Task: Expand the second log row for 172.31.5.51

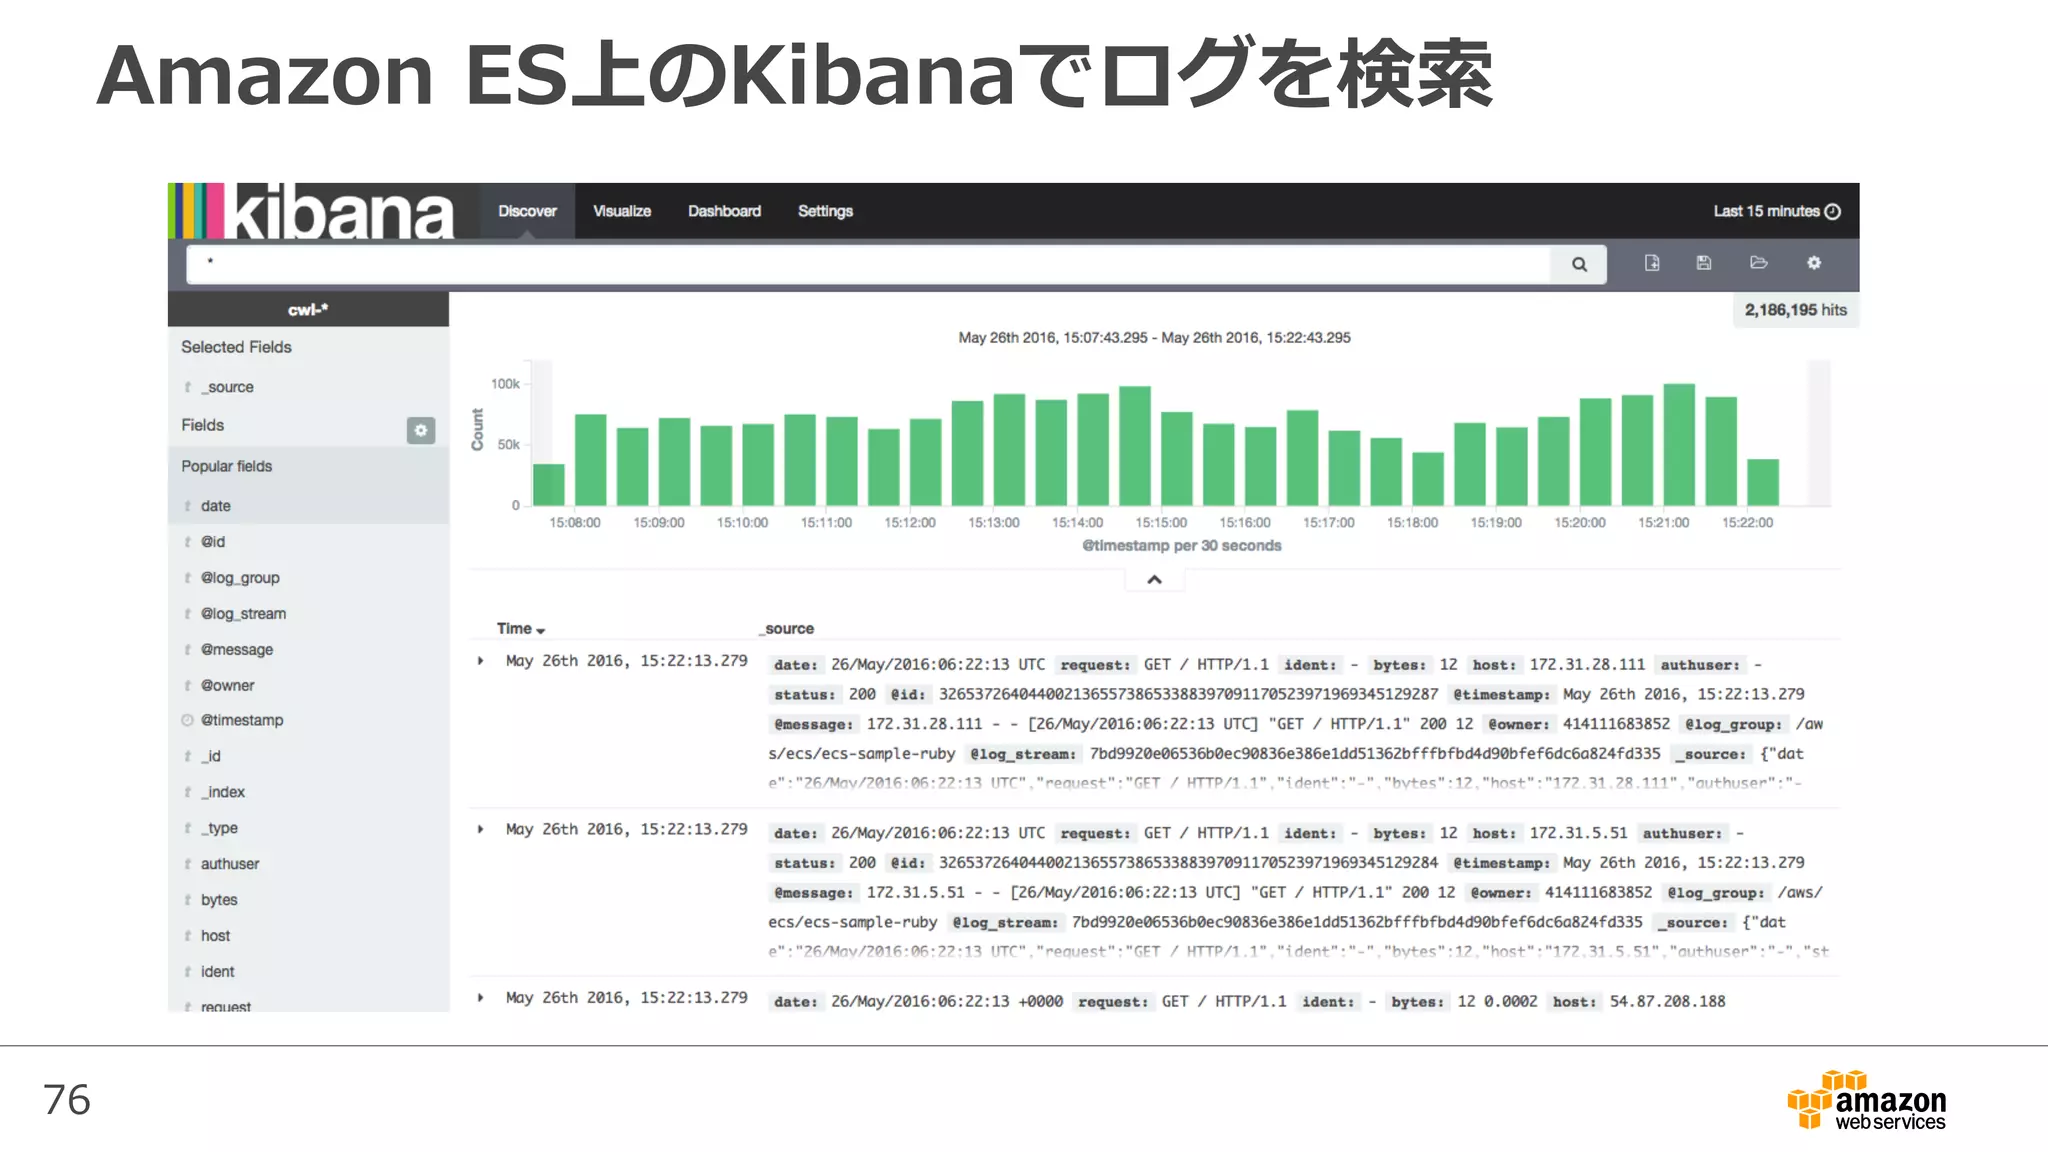Action: pos(481,829)
